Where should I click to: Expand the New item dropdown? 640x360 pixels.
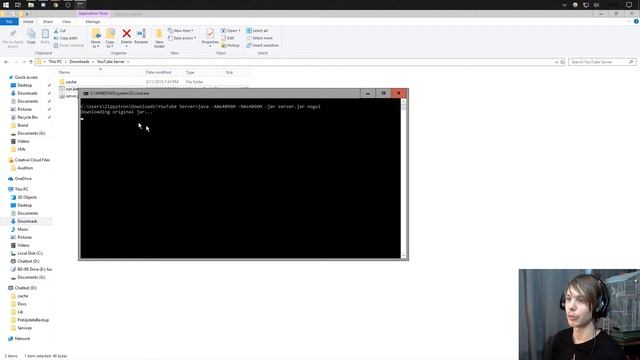tap(181, 31)
